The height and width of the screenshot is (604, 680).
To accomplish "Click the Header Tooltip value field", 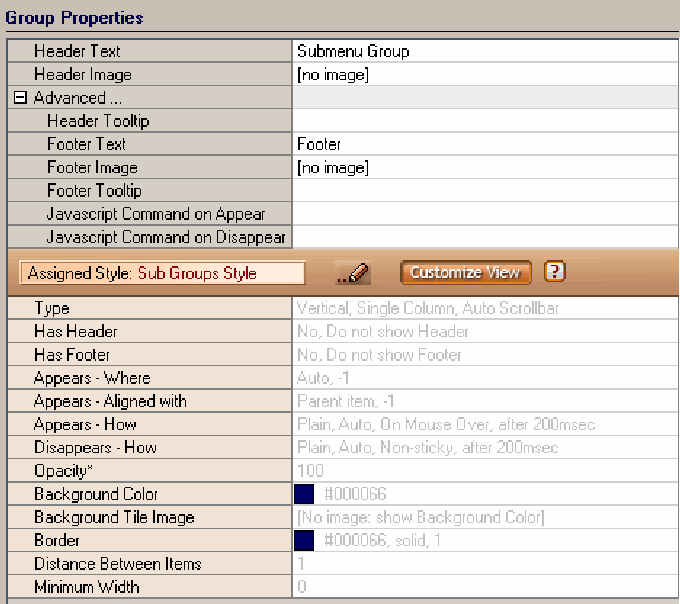I will tap(485, 121).
